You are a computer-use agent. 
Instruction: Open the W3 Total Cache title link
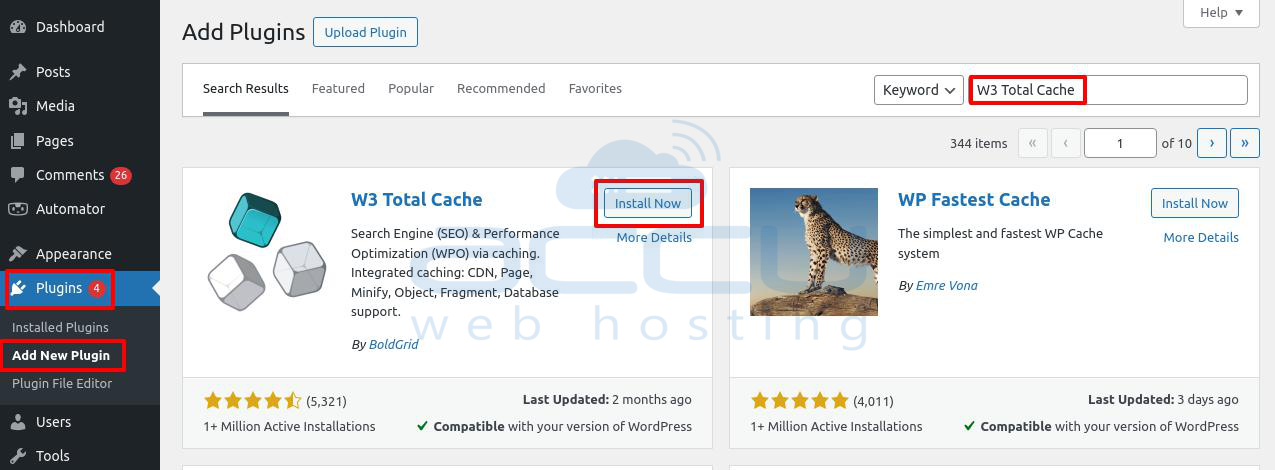coord(417,200)
